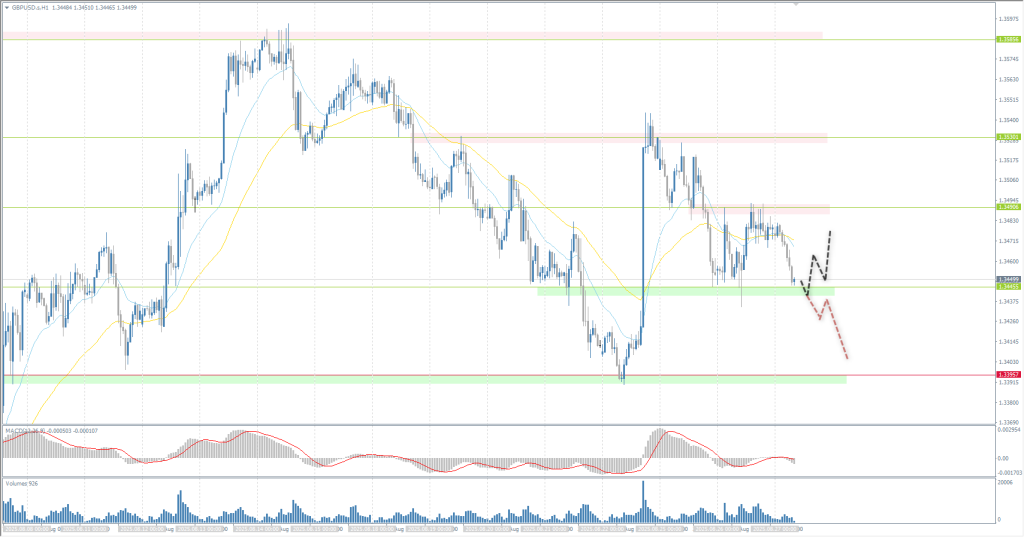
Task: Select the 1.35856 green price label
Action: coord(1008,40)
